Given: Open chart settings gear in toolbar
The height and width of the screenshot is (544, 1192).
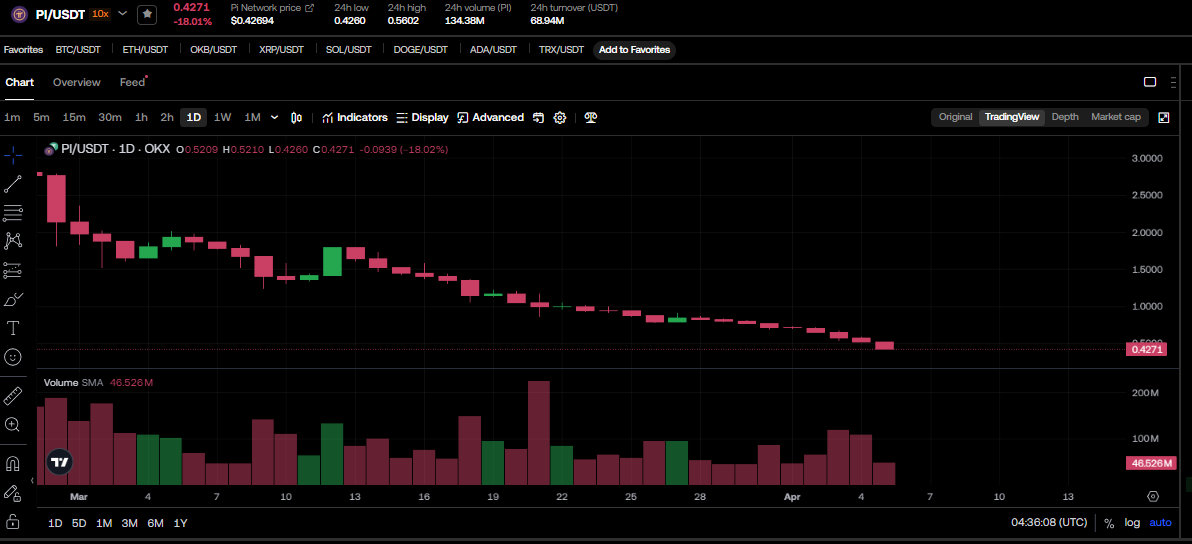Looking at the screenshot, I should click(560, 118).
